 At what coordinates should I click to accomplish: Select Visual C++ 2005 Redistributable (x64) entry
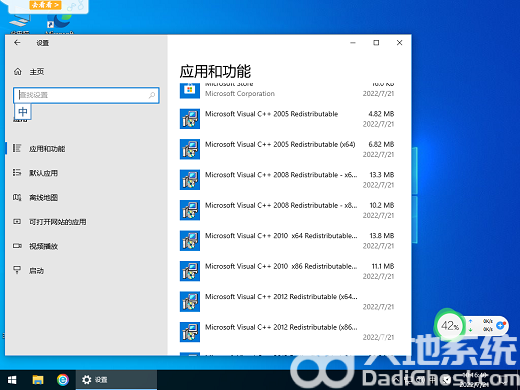click(280, 144)
